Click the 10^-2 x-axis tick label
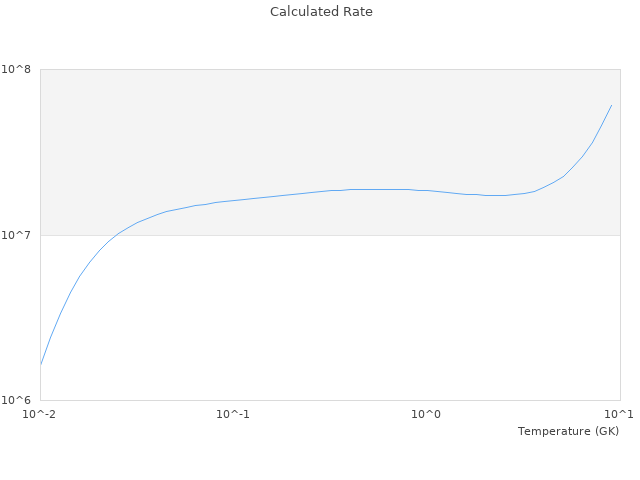Screen dimensions: 640x480 [40, 414]
